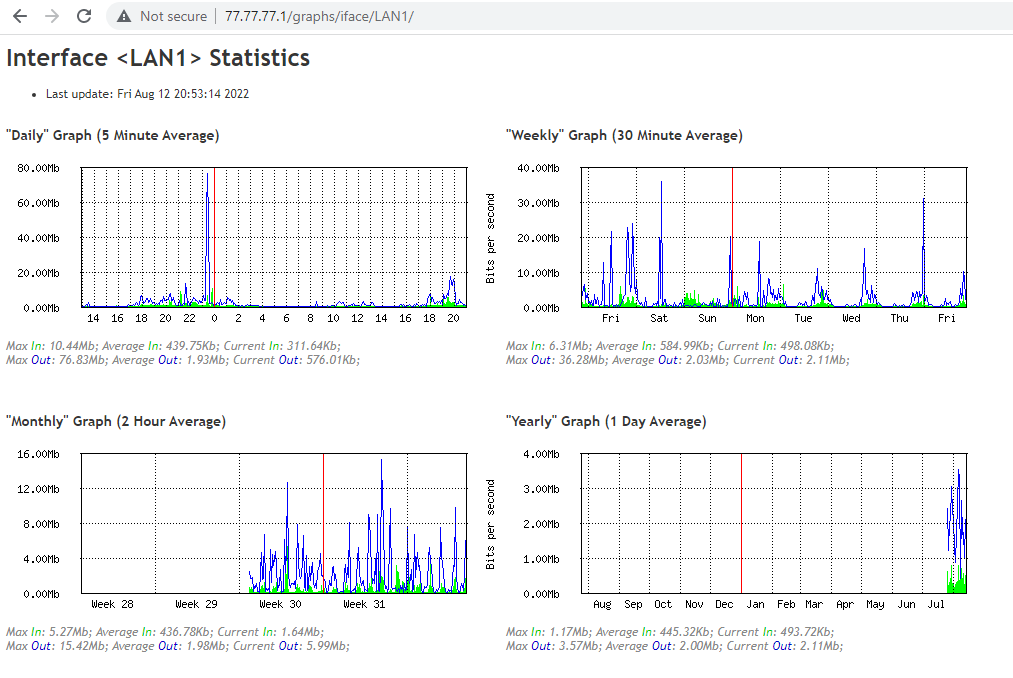Click the Bits per second axis label
The height and width of the screenshot is (678, 1013).
(489, 236)
